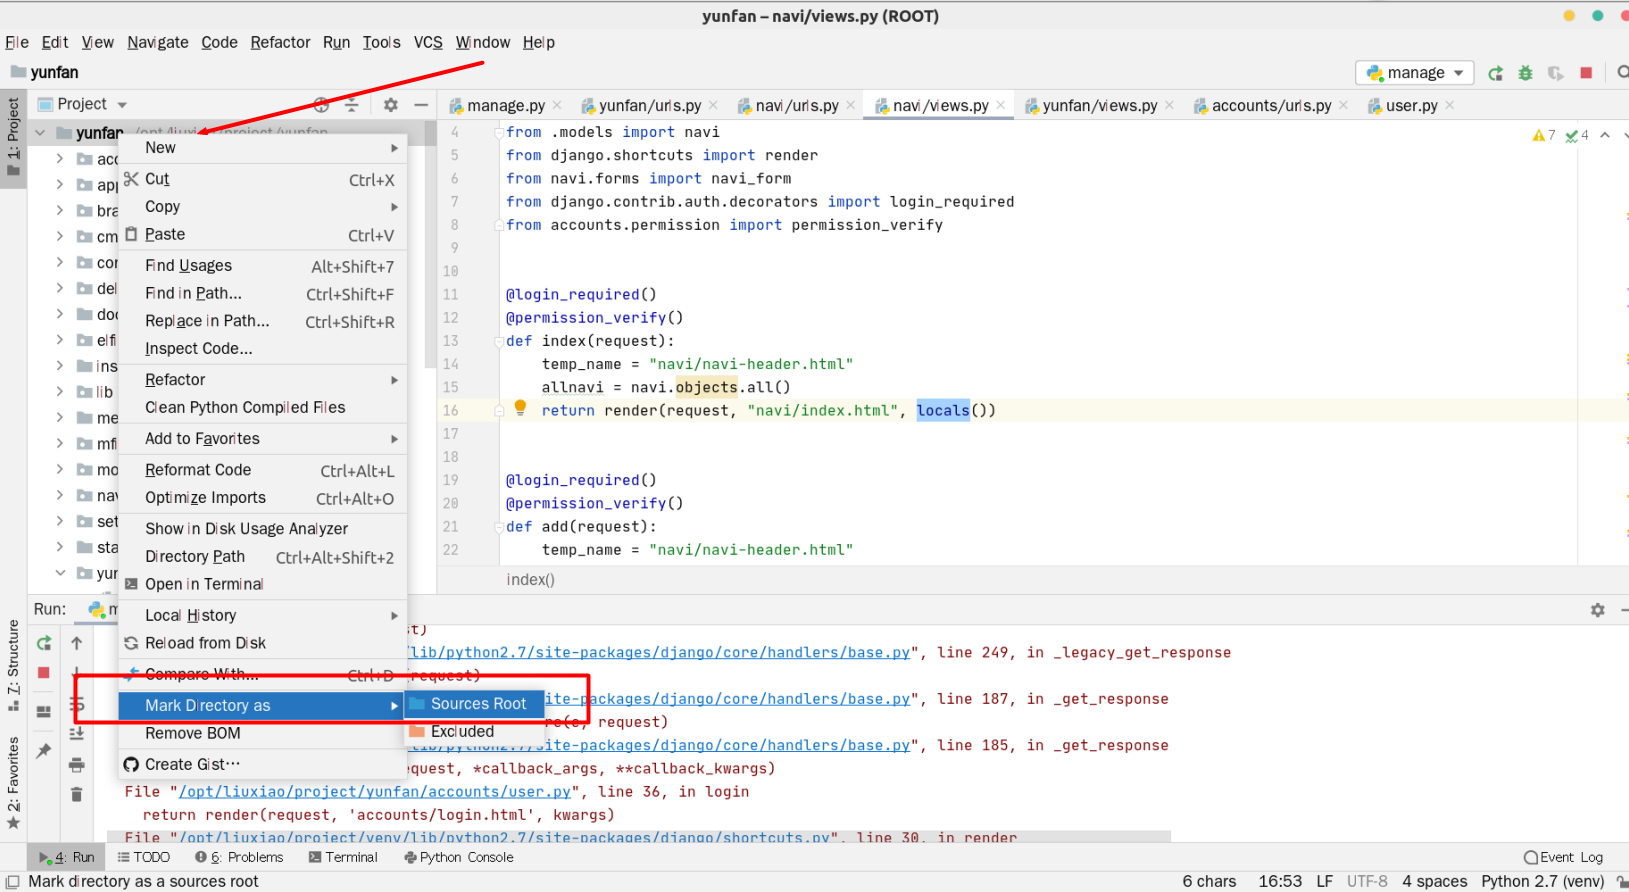Click the tool windows toggle in status bar corner
Screen dimensions: 1629x892
13,881
